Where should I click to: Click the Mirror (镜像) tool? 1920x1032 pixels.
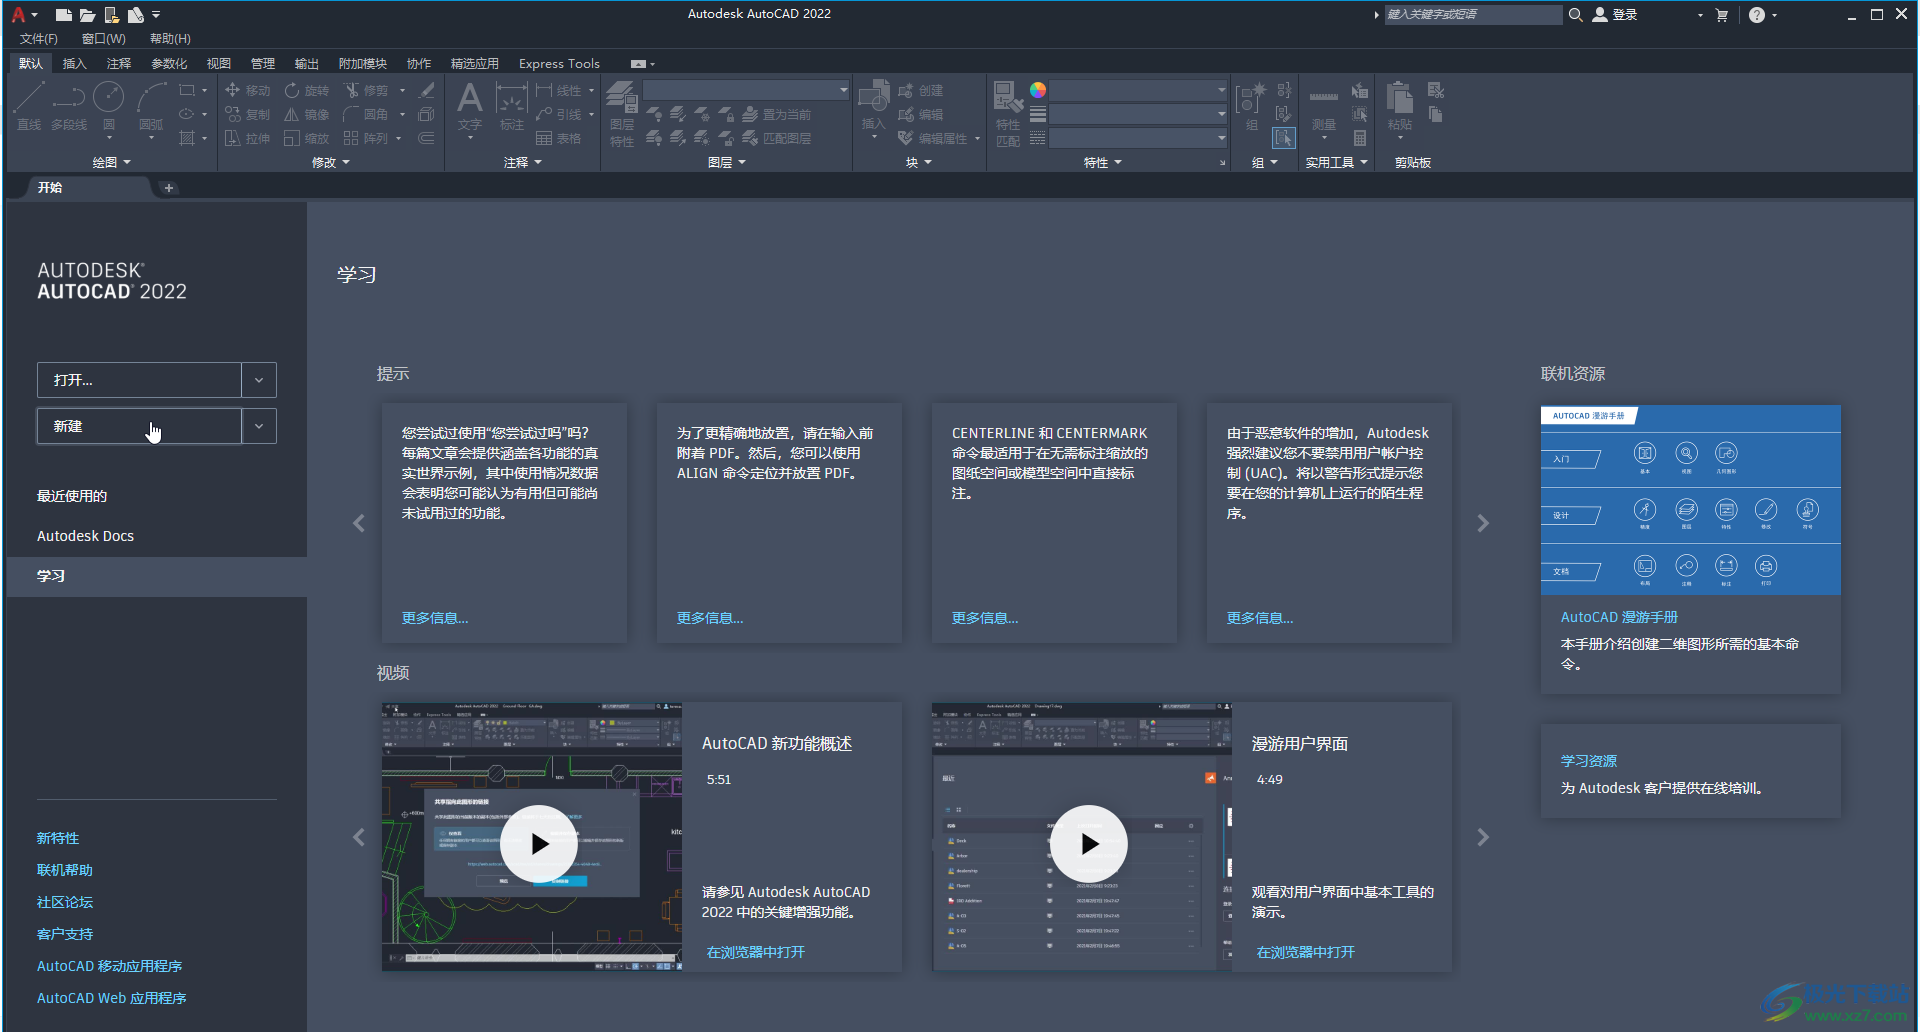pyautogui.click(x=307, y=114)
